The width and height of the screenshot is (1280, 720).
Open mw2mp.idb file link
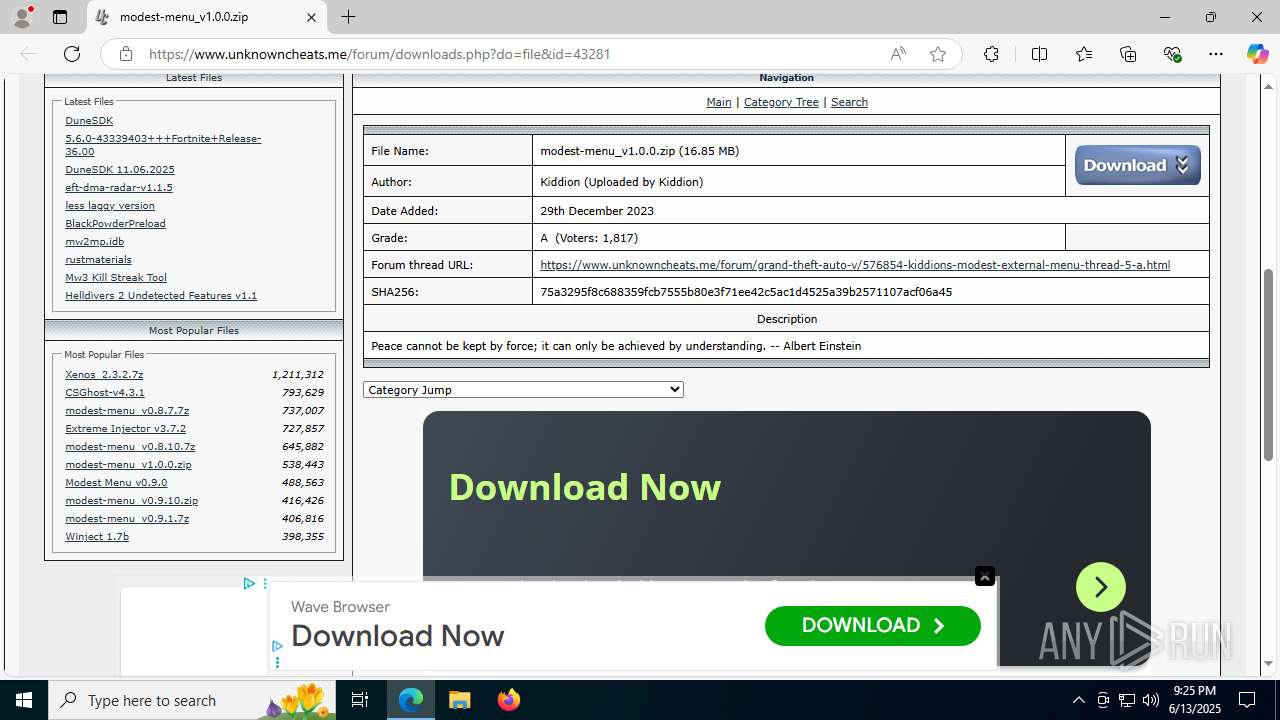(x=95, y=242)
